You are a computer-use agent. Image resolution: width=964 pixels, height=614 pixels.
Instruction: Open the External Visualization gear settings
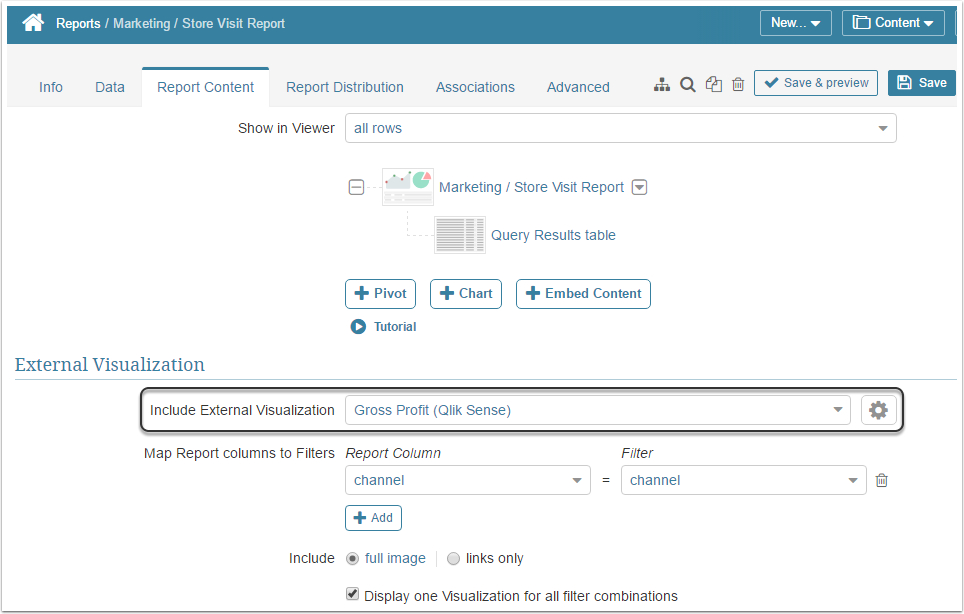tap(878, 410)
